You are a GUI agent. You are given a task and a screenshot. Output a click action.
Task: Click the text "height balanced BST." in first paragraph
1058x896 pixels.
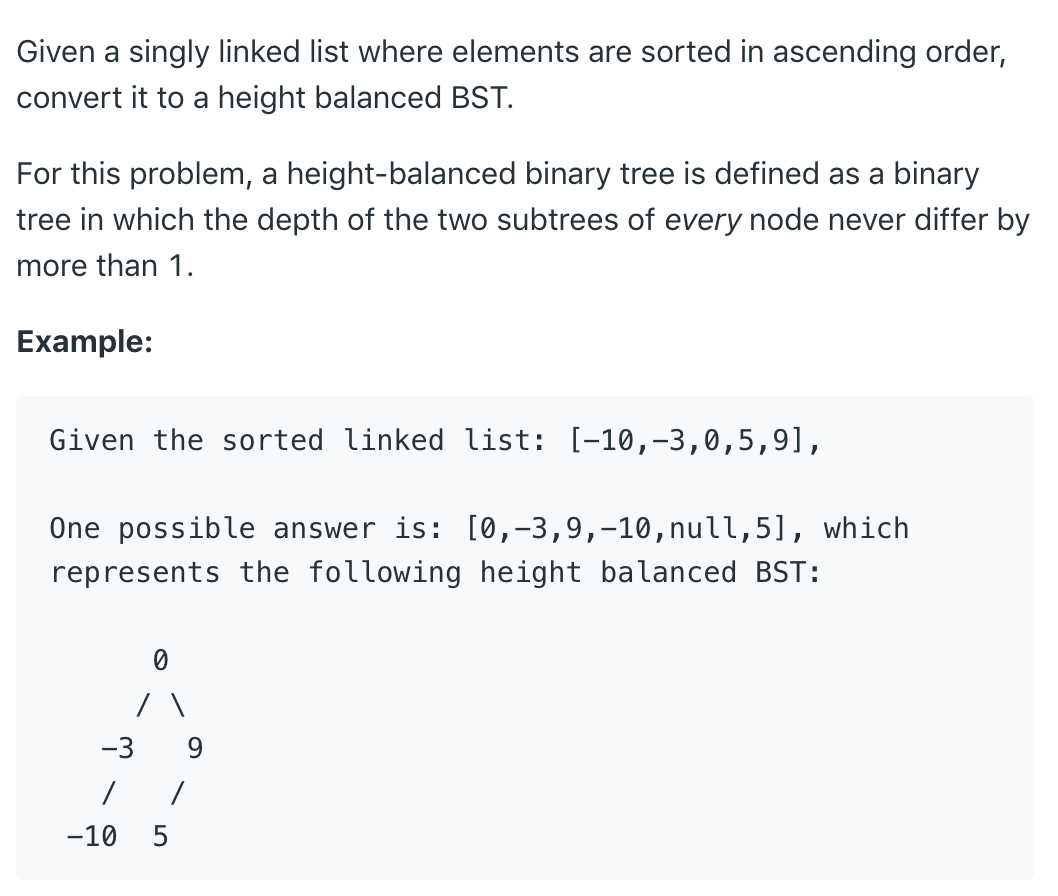pos(365,98)
